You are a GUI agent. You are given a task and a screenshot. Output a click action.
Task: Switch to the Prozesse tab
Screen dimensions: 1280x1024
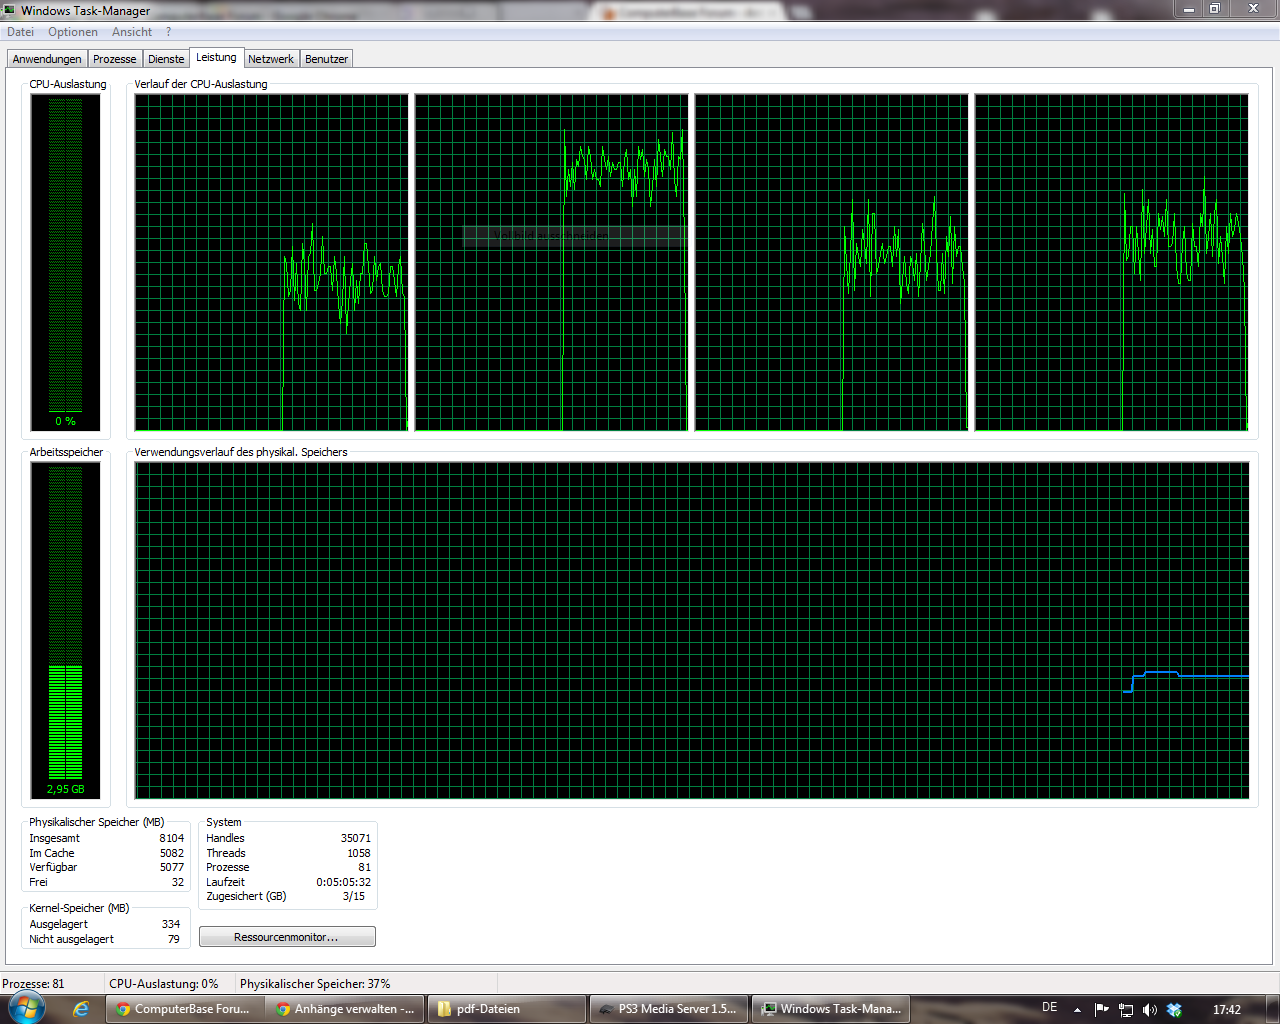click(115, 59)
